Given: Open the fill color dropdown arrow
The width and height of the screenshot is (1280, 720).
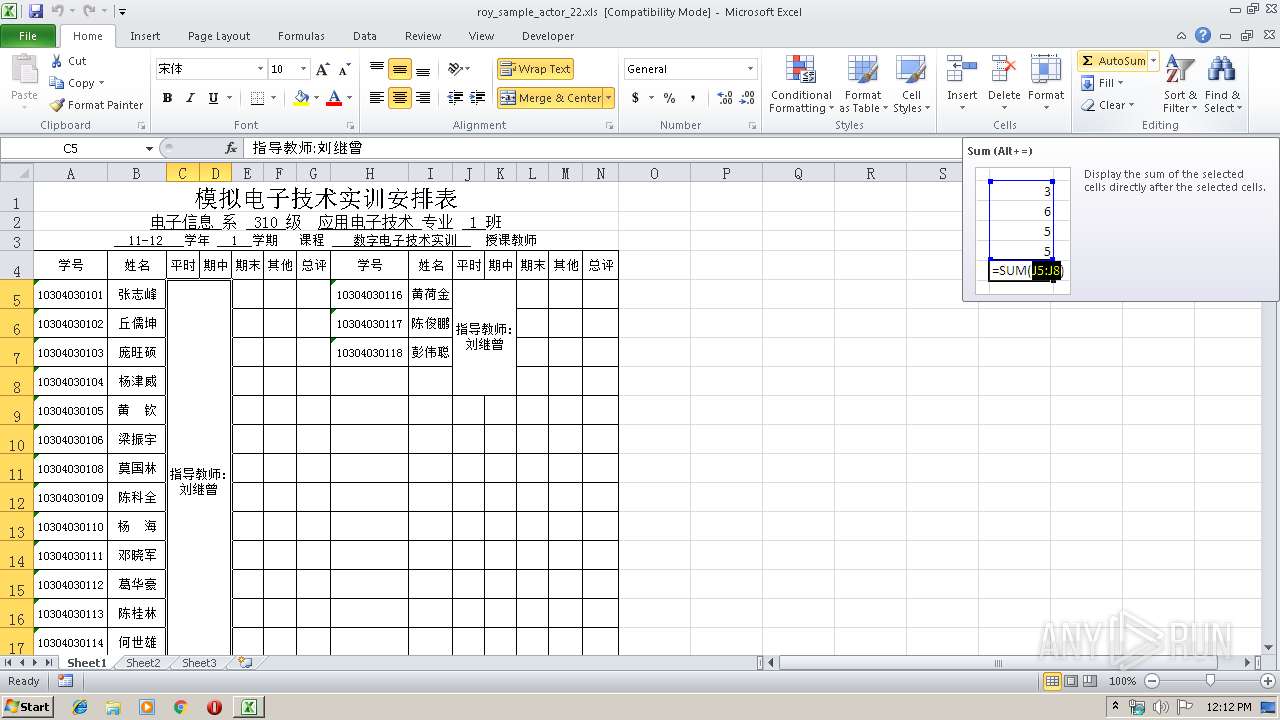Looking at the screenshot, I should click(x=316, y=98).
